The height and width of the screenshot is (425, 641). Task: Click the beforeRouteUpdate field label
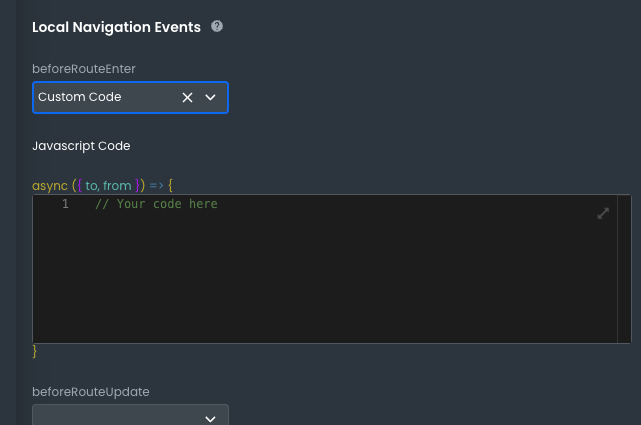pos(91,391)
